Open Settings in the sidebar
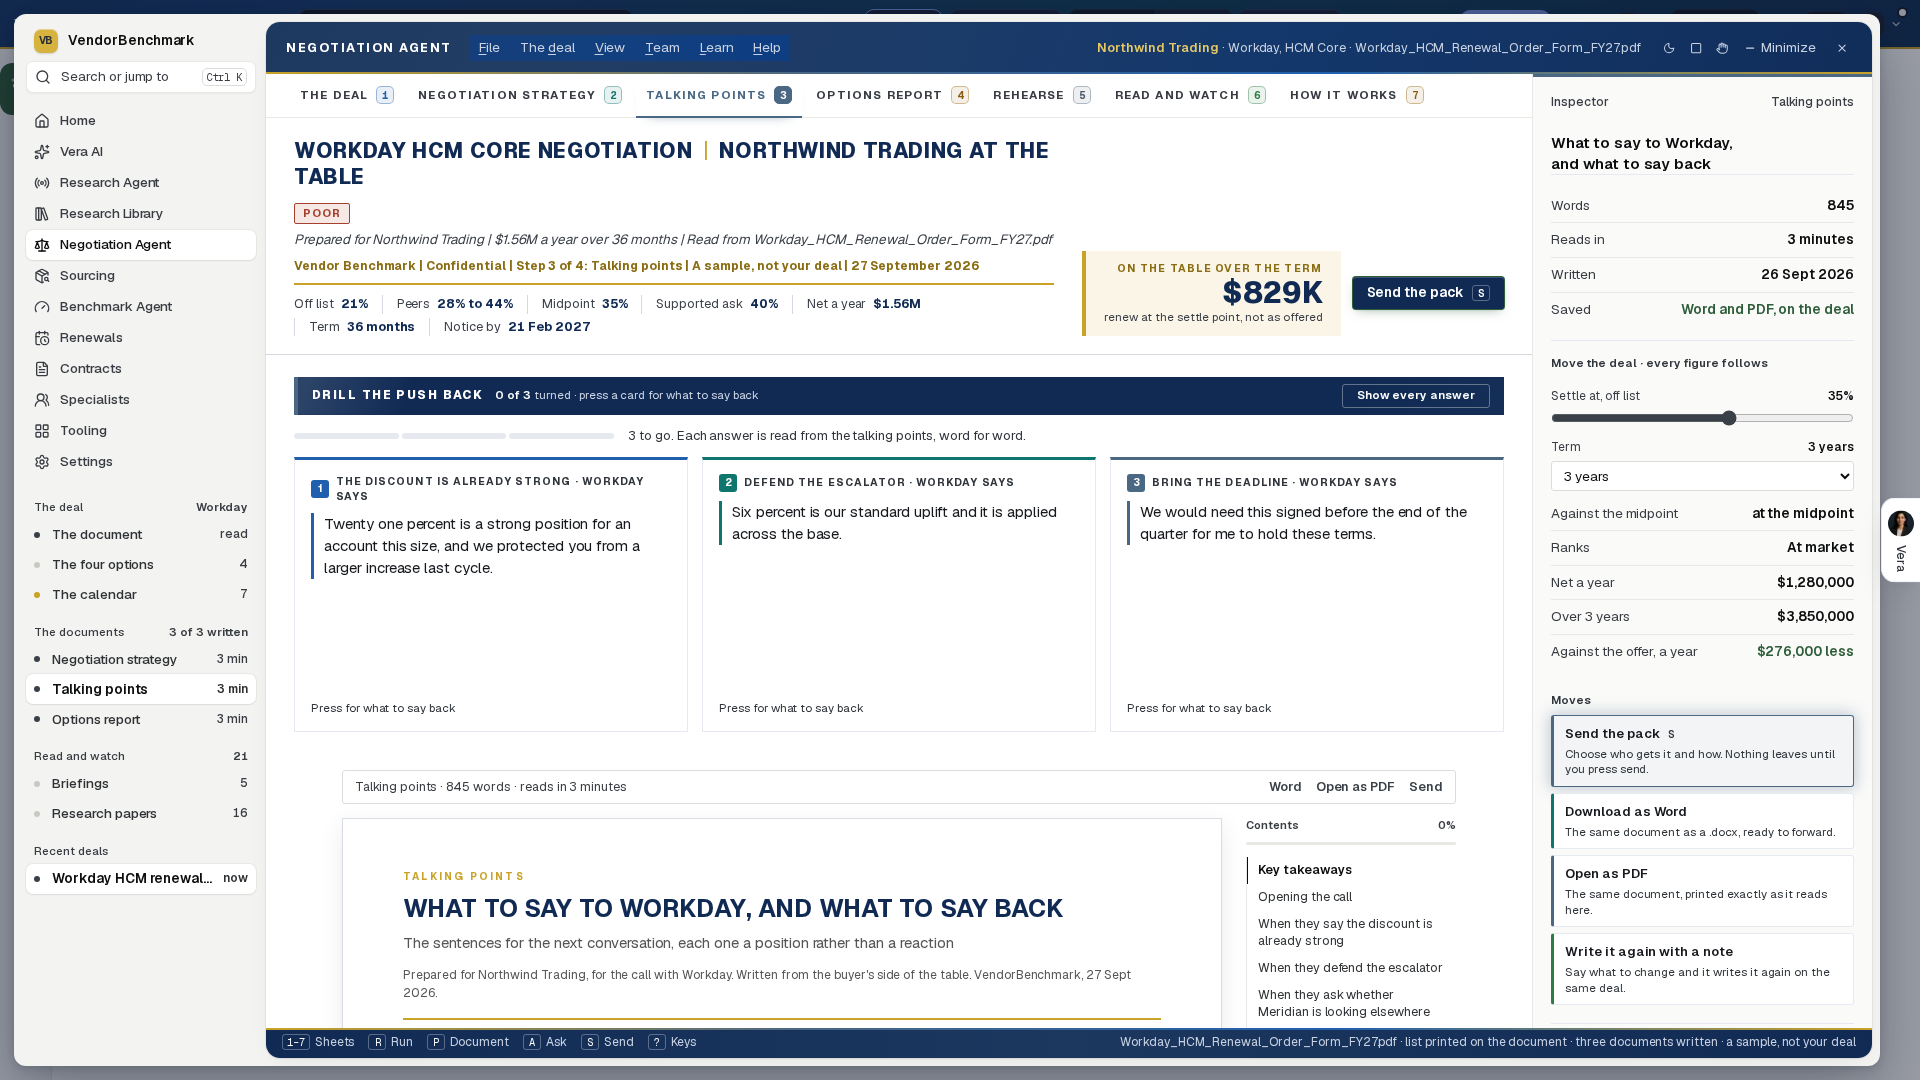Screen dimensions: 1920x1080 tap(140, 462)
